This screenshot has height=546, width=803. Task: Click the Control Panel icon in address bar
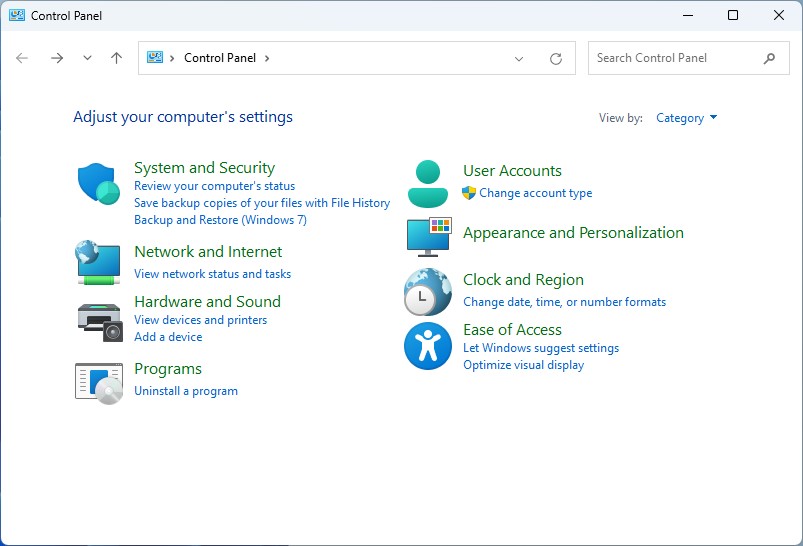click(x=155, y=57)
